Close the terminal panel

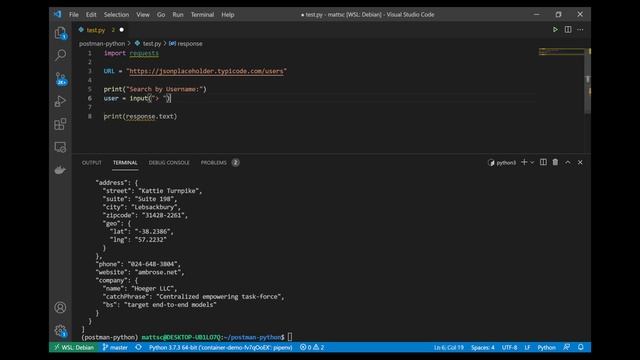click(x=580, y=162)
